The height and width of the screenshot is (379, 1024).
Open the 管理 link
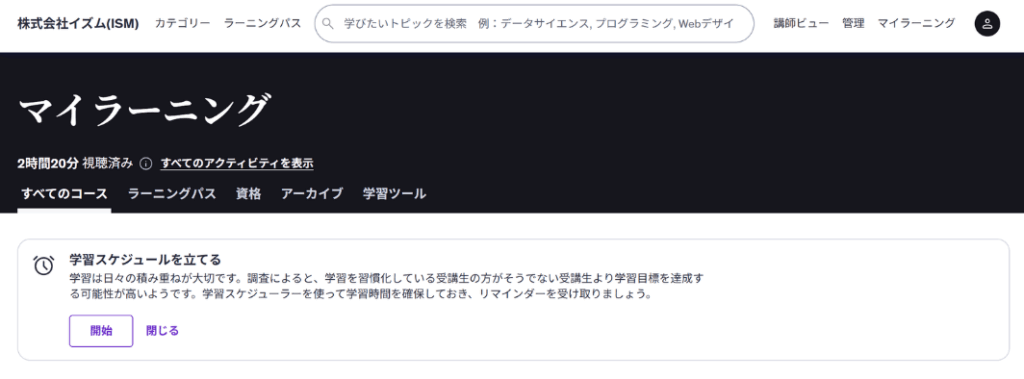click(x=853, y=24)
